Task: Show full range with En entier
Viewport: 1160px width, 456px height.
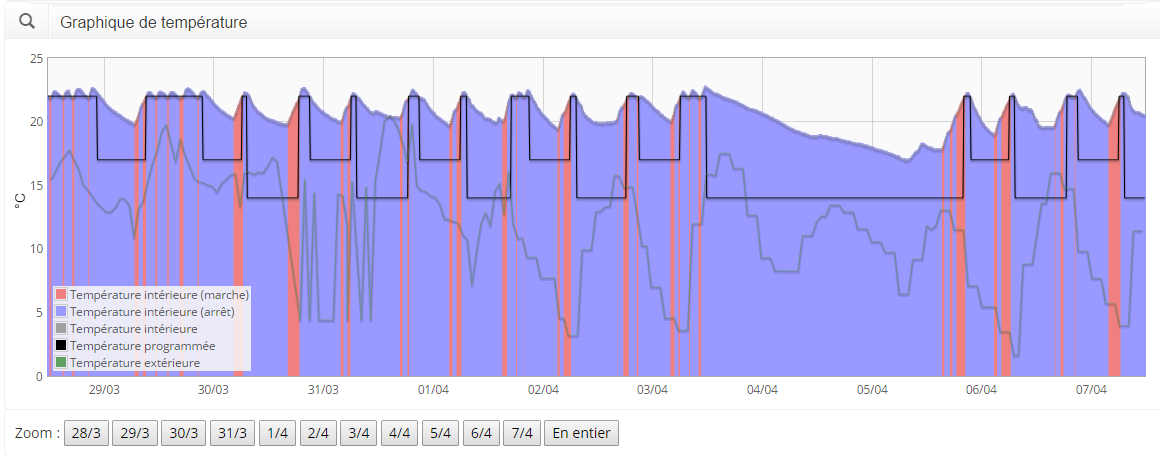Action: 581,433
